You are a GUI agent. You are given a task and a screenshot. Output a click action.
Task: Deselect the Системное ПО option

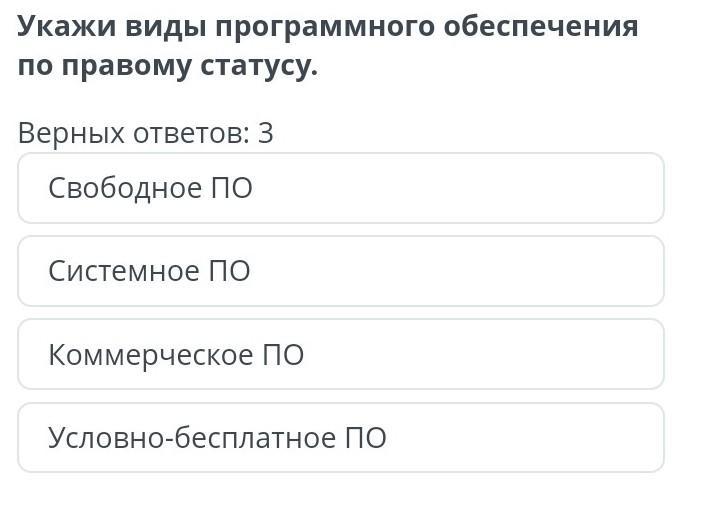(341, 271)
